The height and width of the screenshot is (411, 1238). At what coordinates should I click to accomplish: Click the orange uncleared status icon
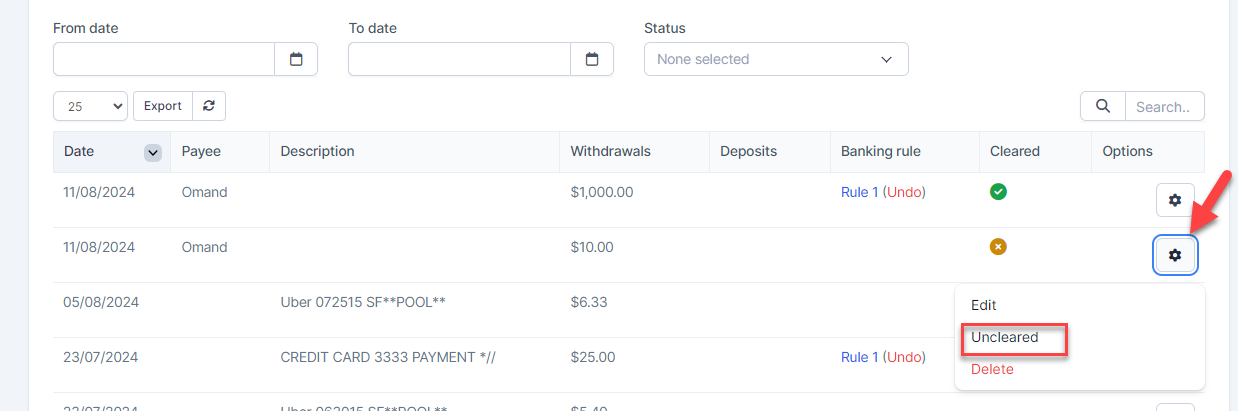point(998,247)
